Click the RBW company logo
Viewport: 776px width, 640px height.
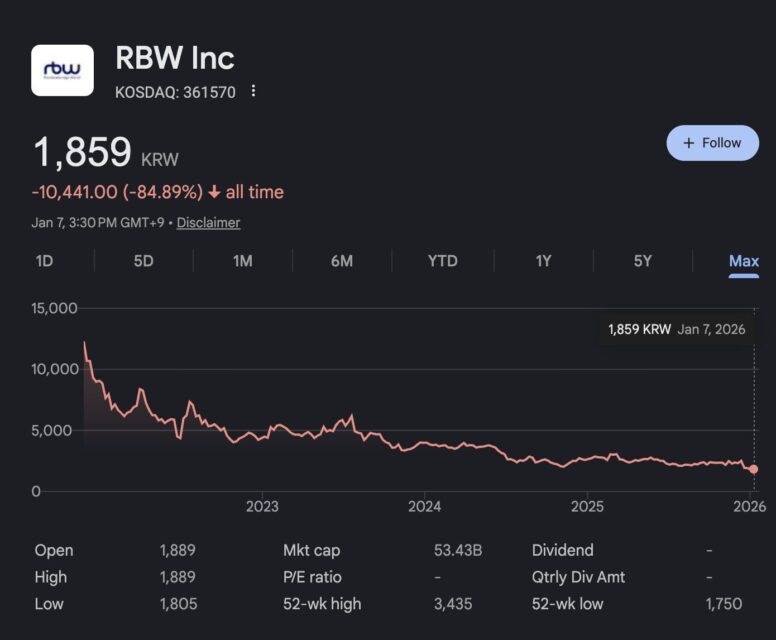[62, 70]
